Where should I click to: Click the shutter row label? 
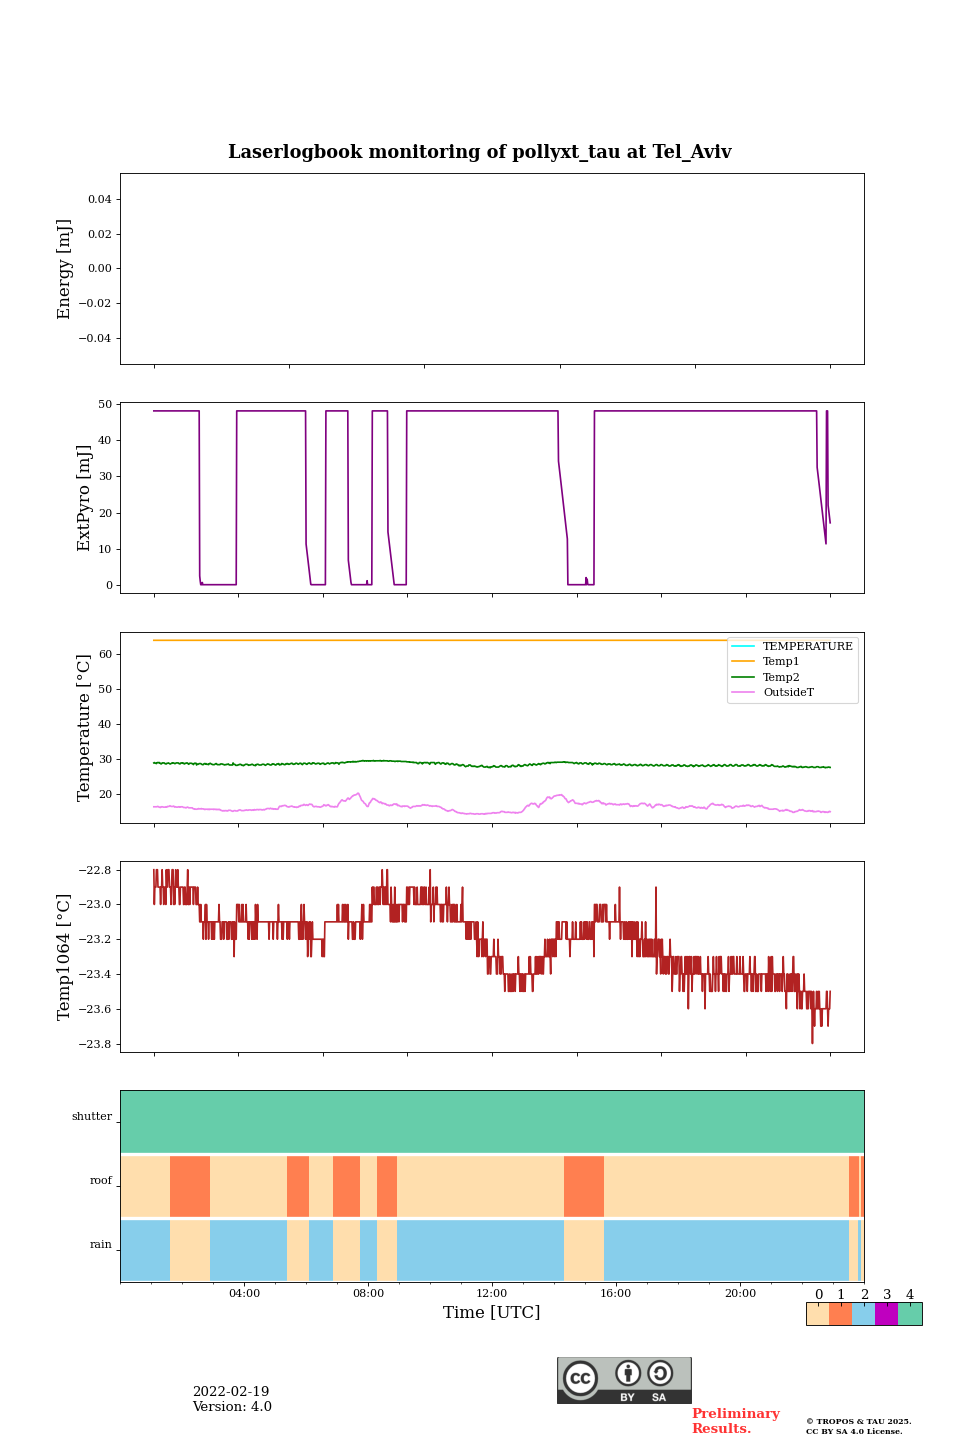click(x=92, y=1117)
